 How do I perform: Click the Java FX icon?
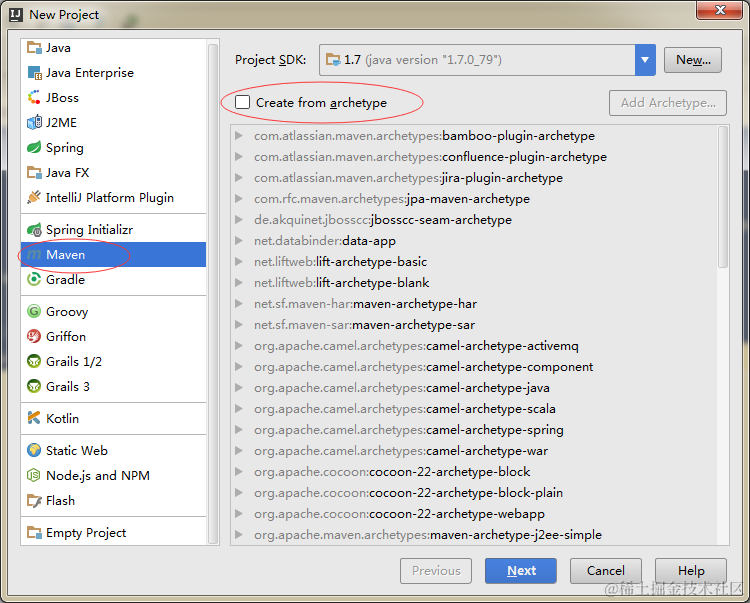point(34,172)
